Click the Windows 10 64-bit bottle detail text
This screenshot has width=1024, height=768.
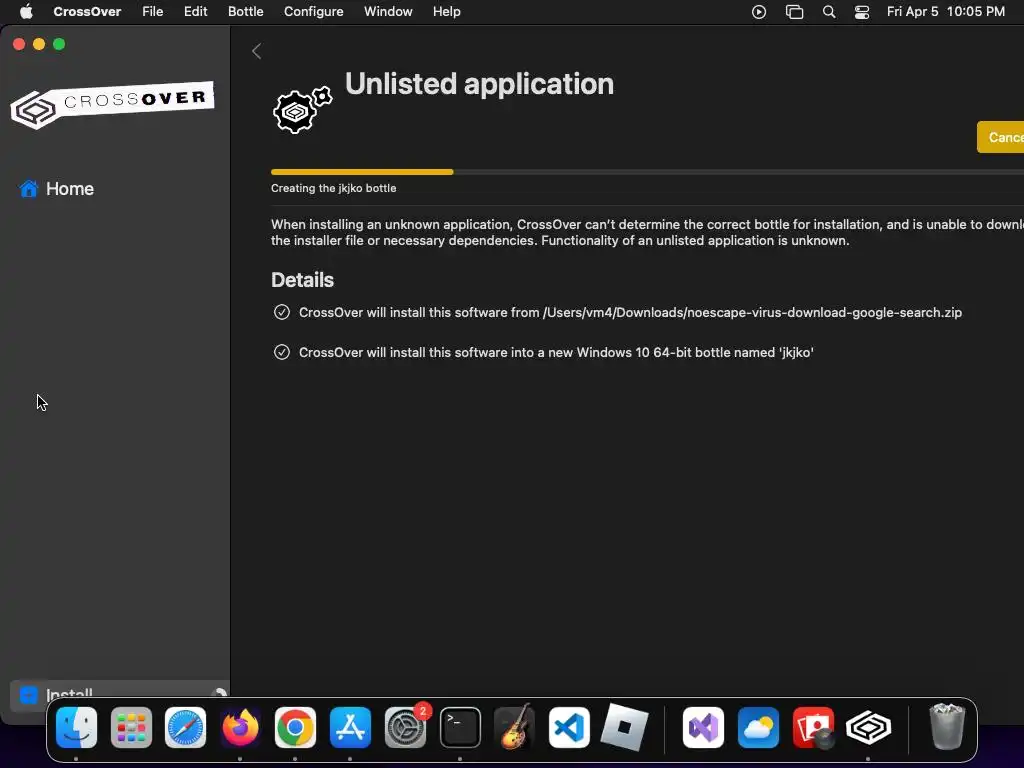coord(556,353)
